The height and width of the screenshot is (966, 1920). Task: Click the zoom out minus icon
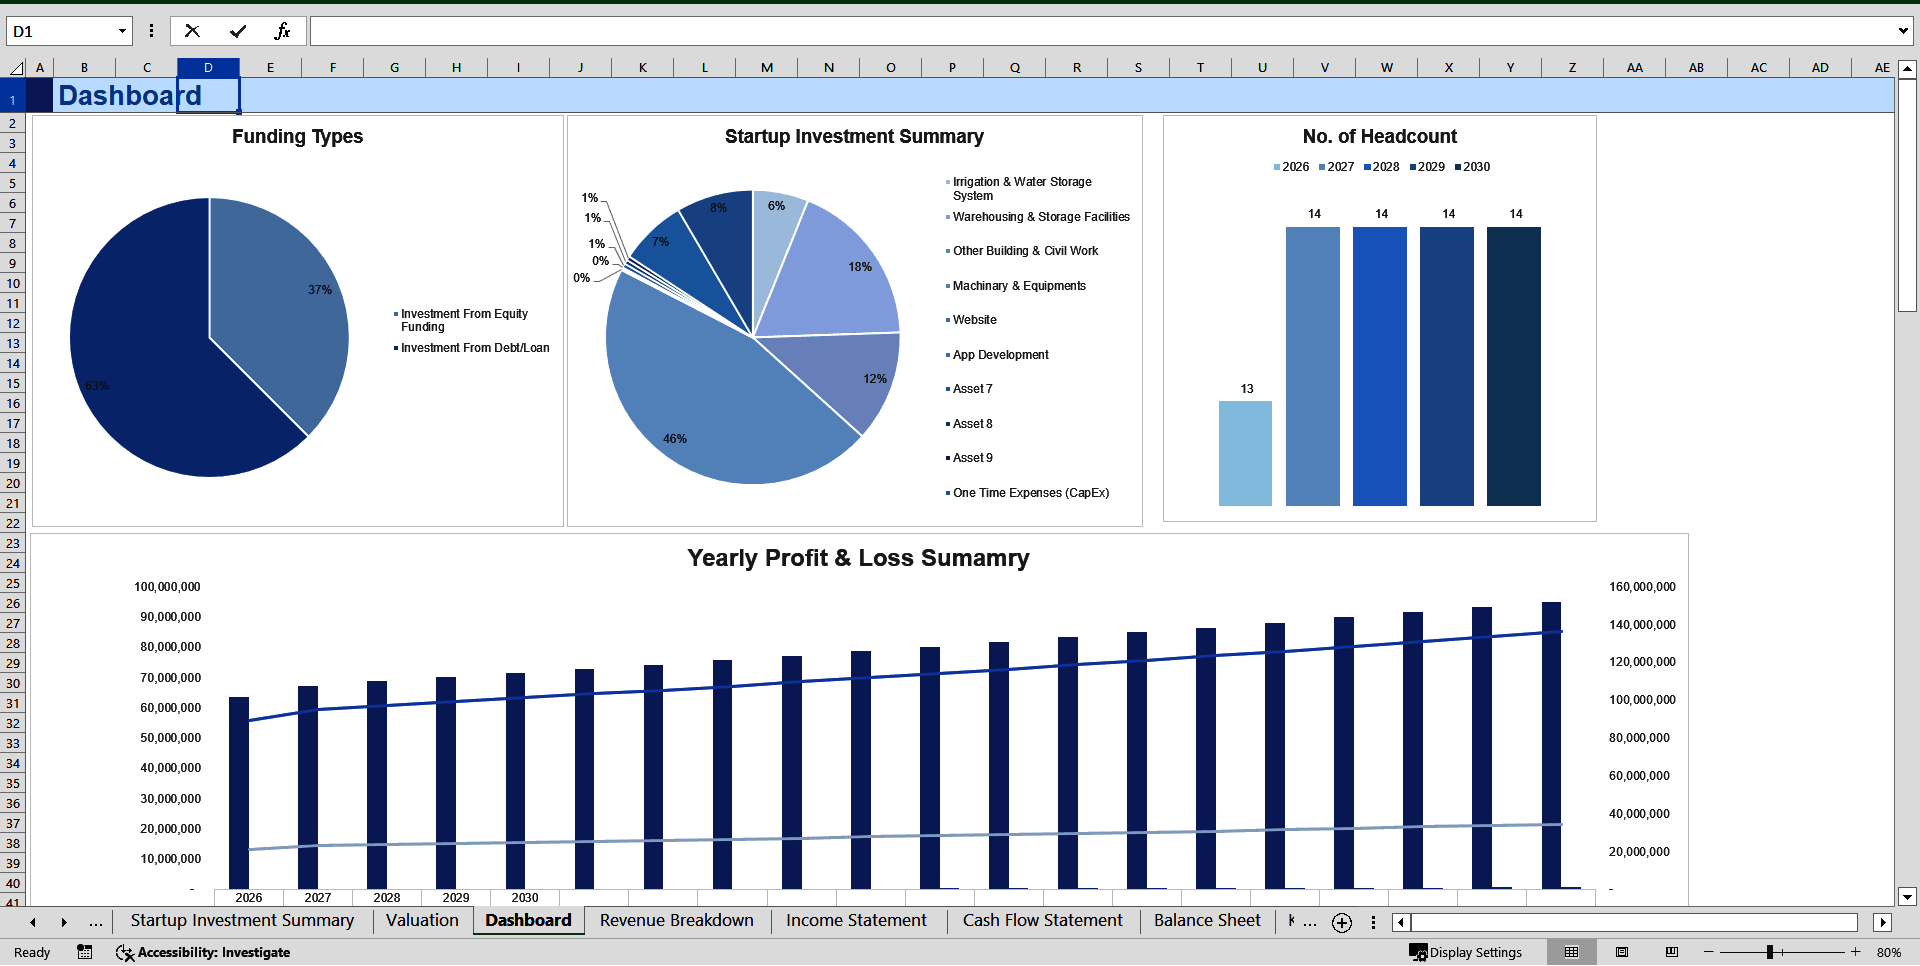(x=1710, y=952)
